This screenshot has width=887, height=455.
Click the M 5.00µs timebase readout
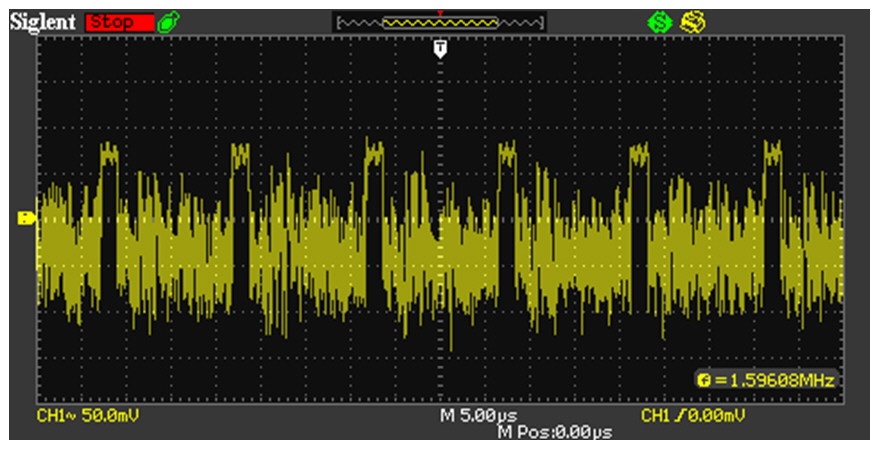pos(478,414)
